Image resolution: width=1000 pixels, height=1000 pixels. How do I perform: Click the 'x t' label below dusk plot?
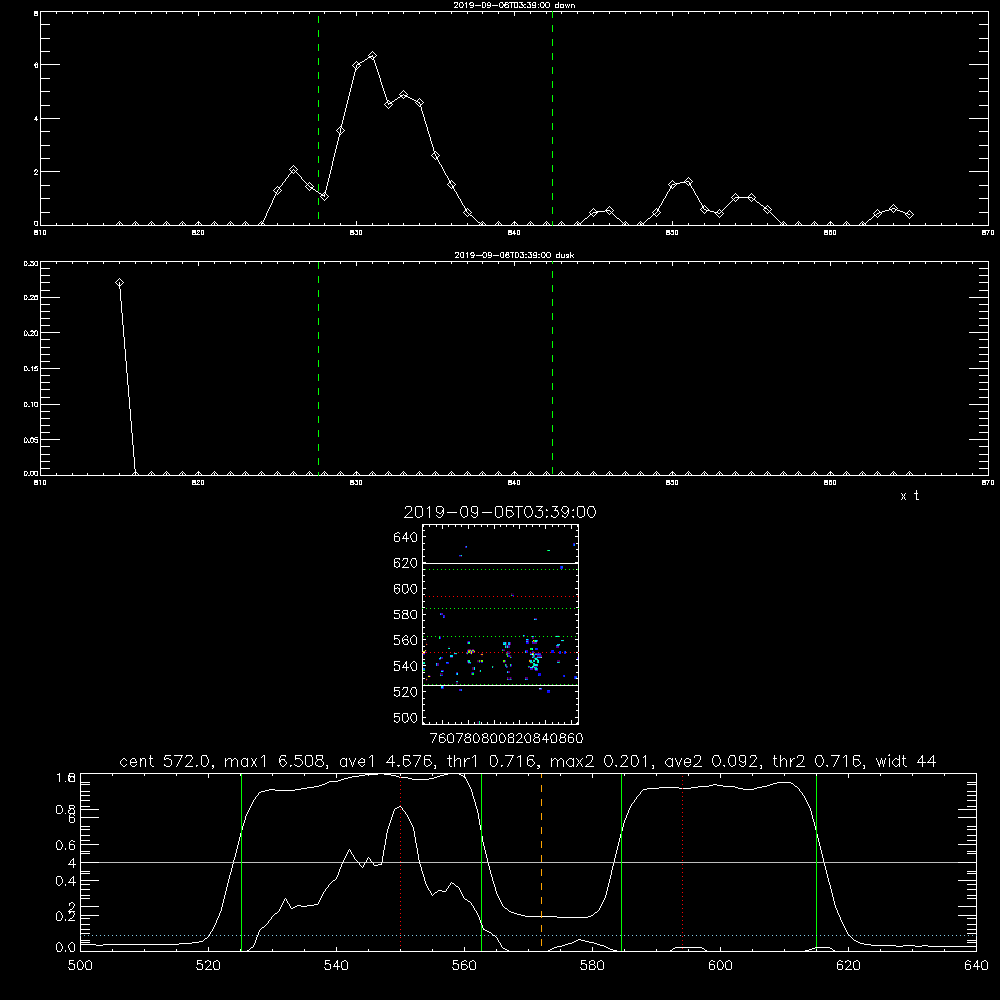click(x=909, y=496)
